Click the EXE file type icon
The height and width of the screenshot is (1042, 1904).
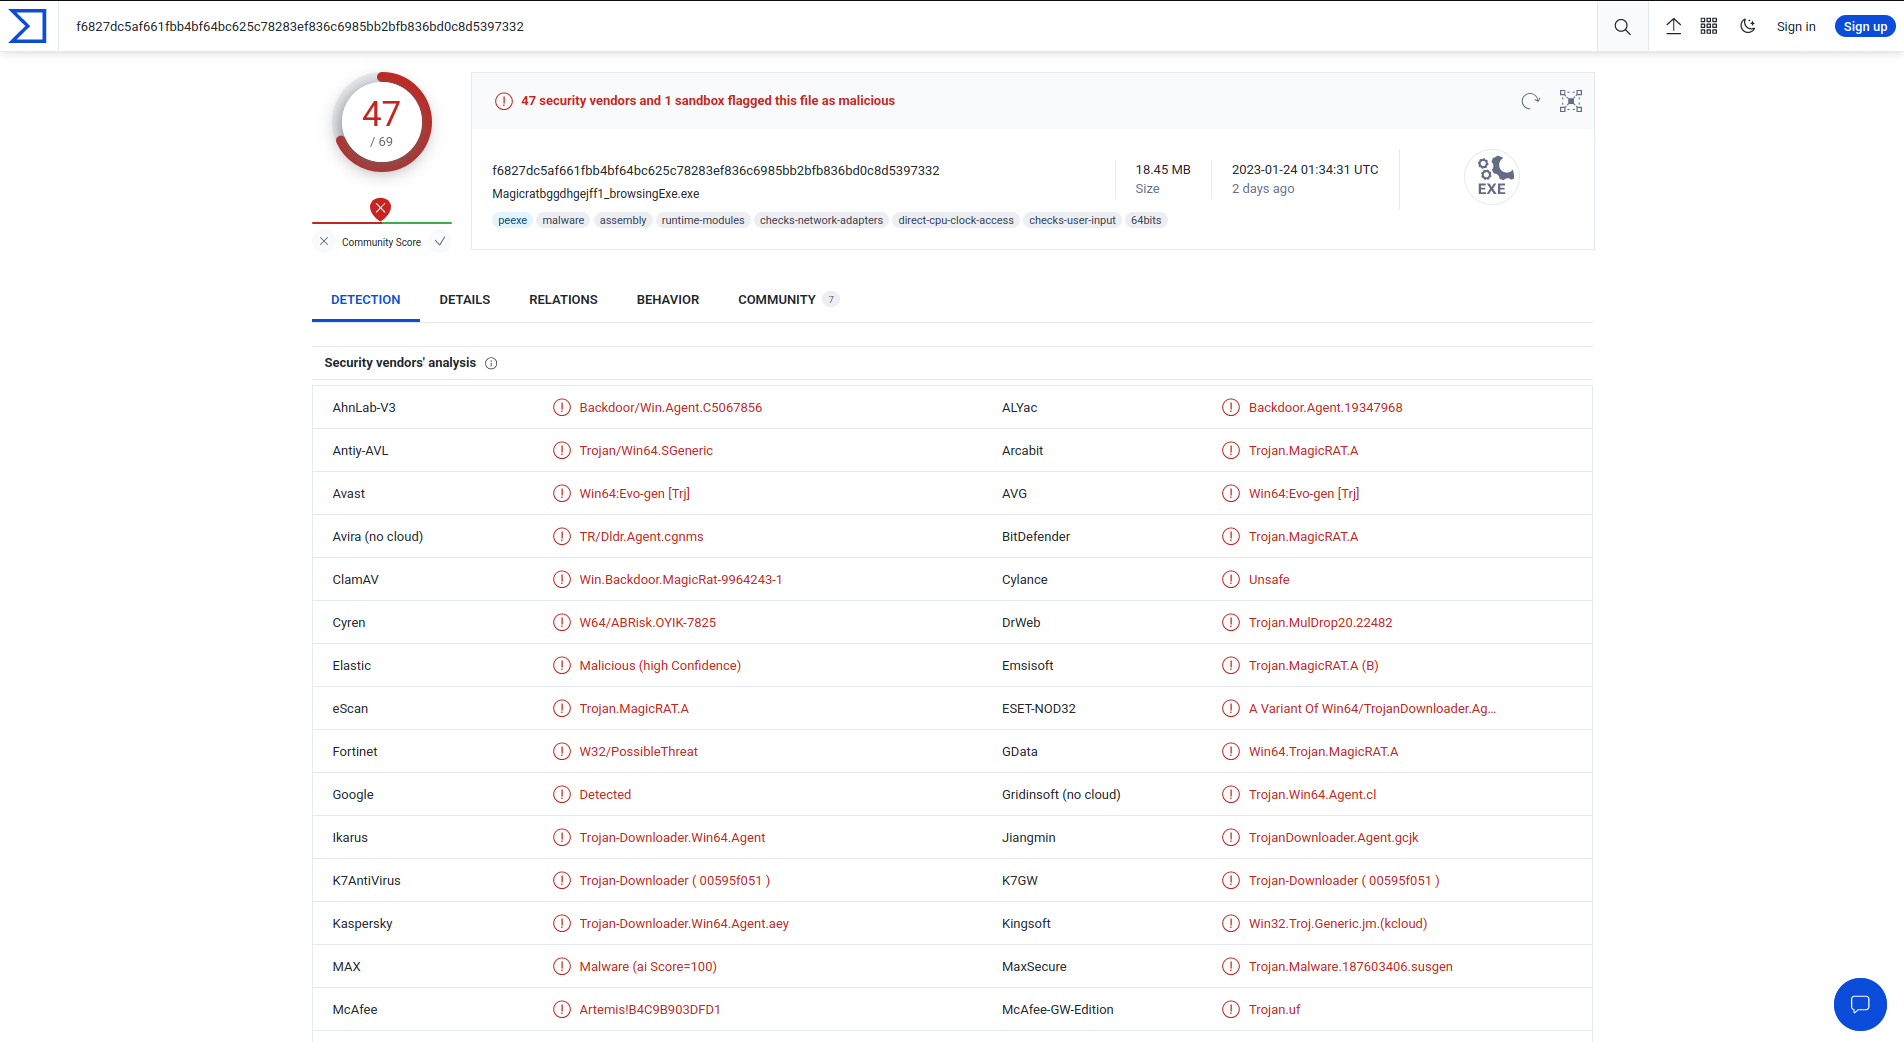tap(1492, 176)
